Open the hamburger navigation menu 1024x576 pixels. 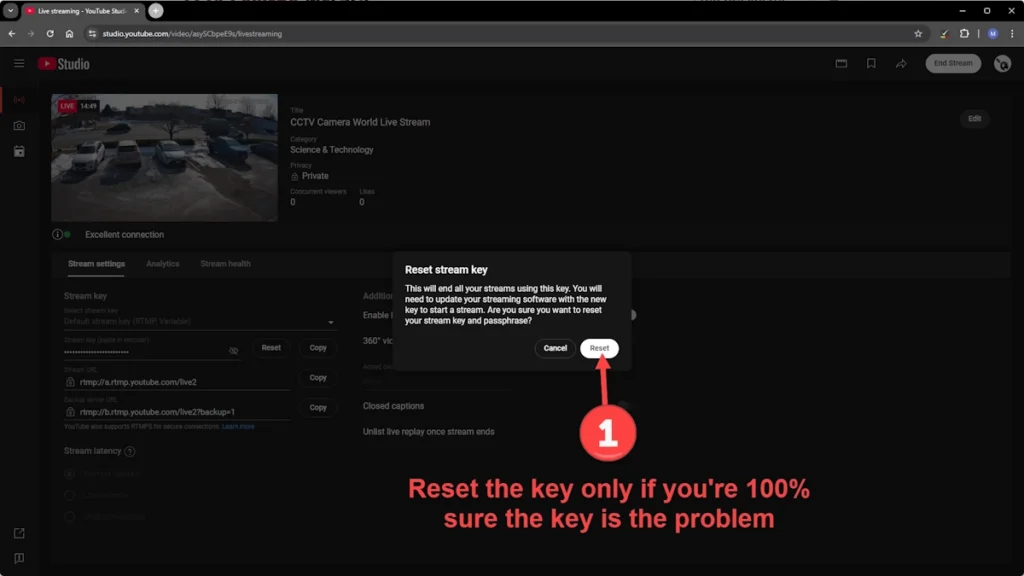coord(19,64)
